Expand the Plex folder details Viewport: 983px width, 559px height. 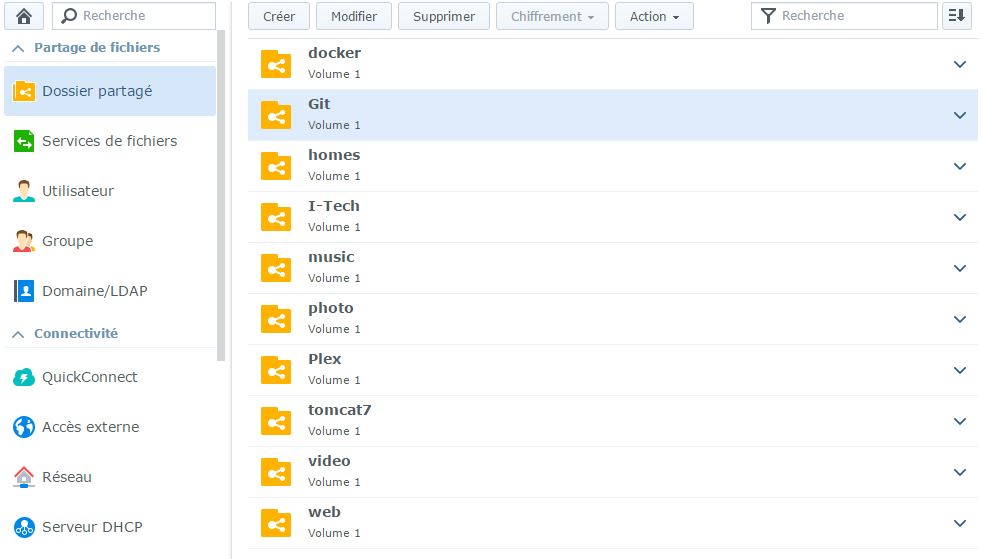[960, 370]
